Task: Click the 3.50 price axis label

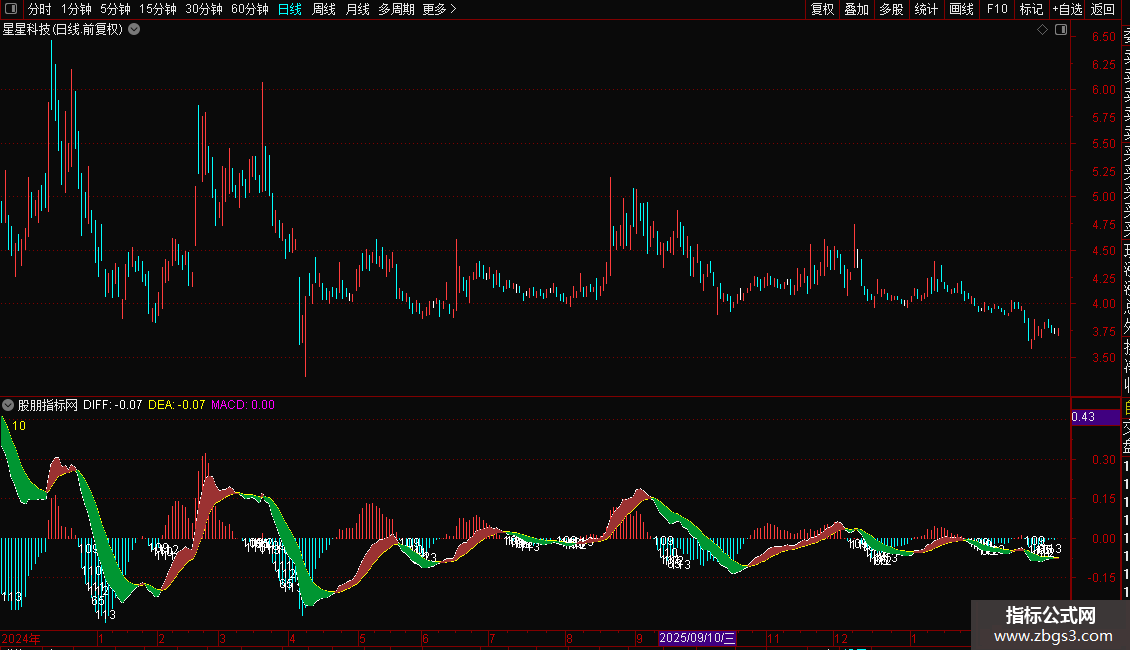Action: tap(1103, 357)
